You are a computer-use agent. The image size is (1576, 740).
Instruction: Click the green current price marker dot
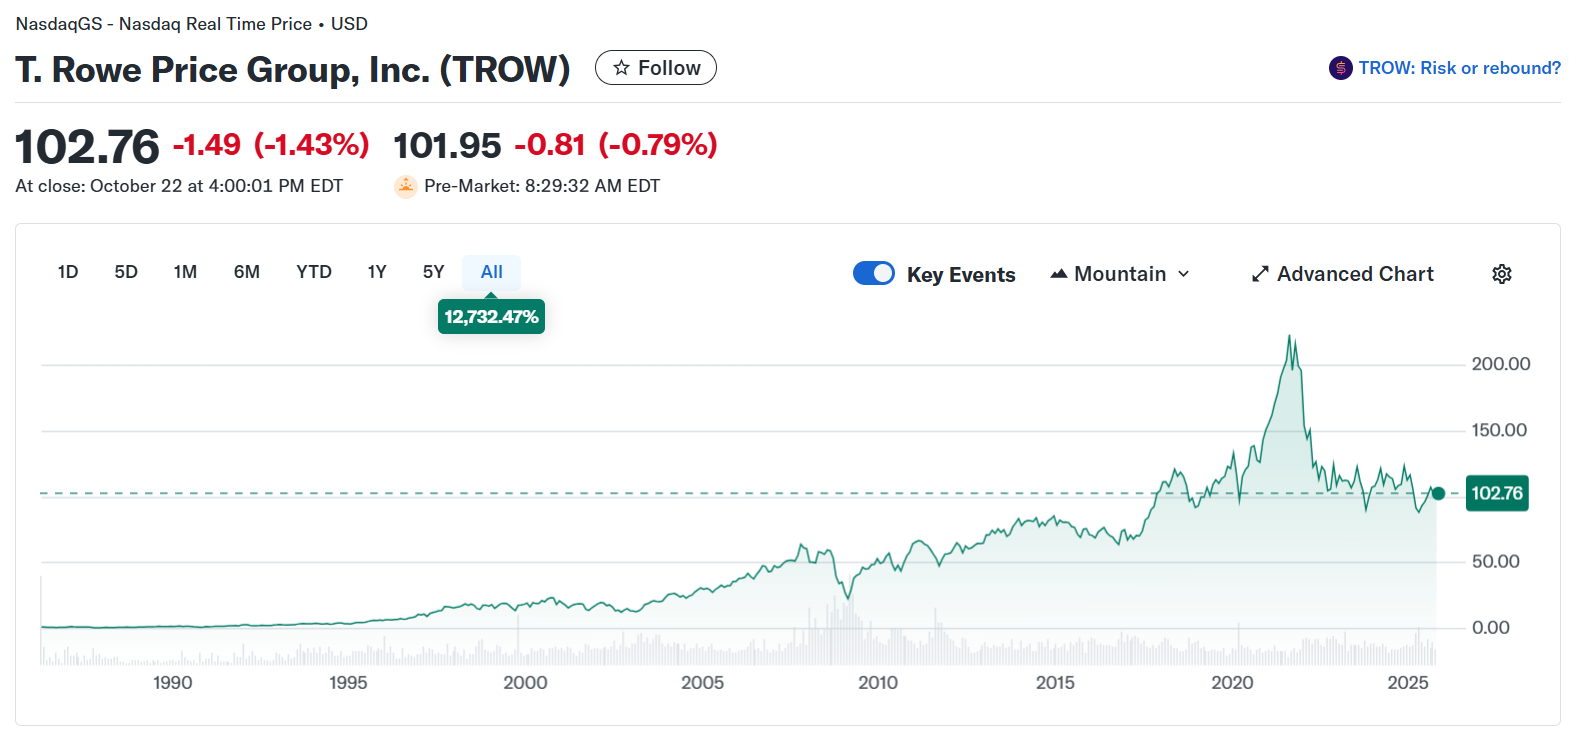click(1437, 493)
